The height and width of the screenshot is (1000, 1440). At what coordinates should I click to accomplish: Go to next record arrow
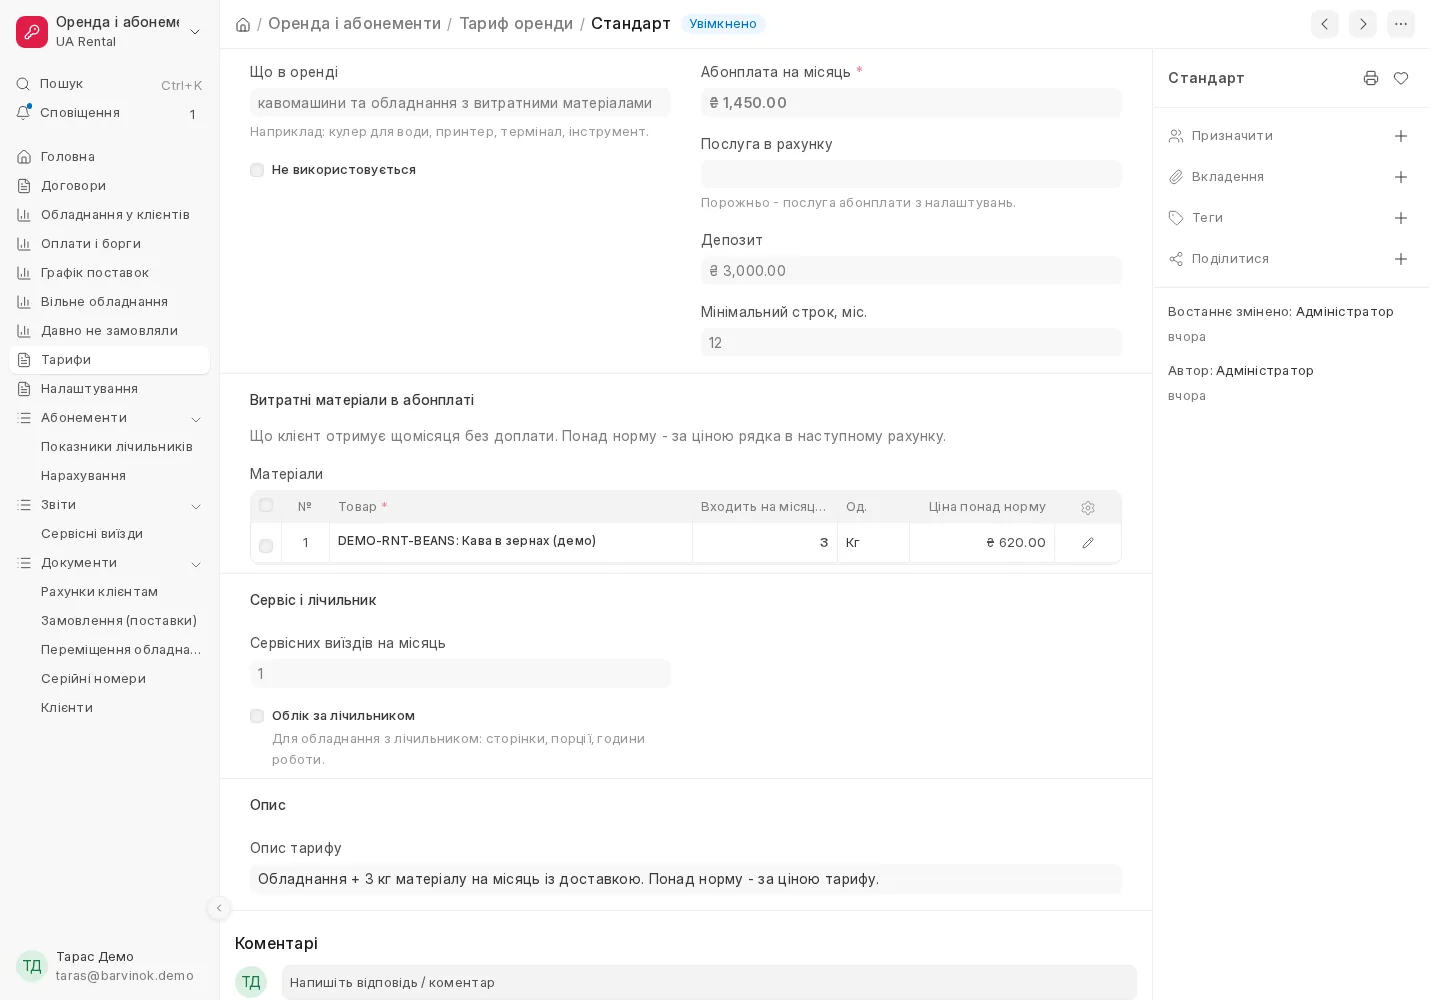tap(1363, 24)
